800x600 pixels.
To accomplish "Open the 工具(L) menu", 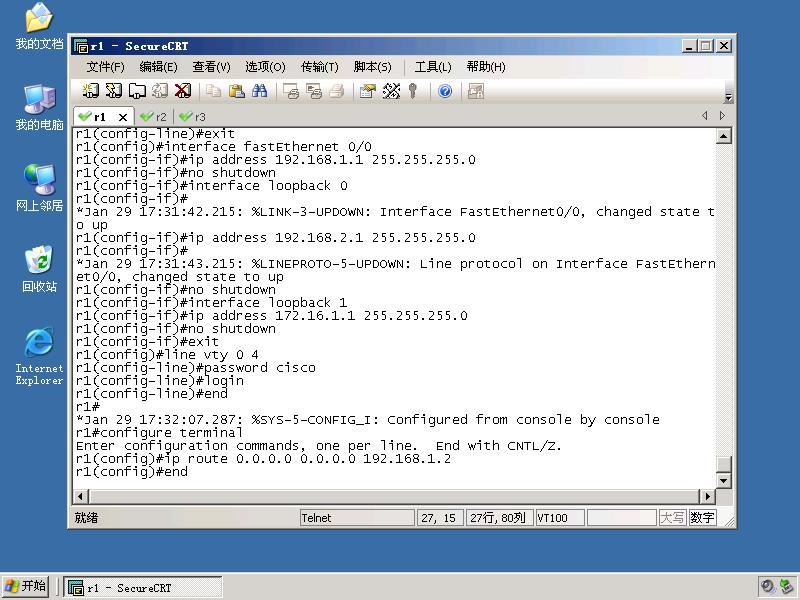I will [433, 67].
